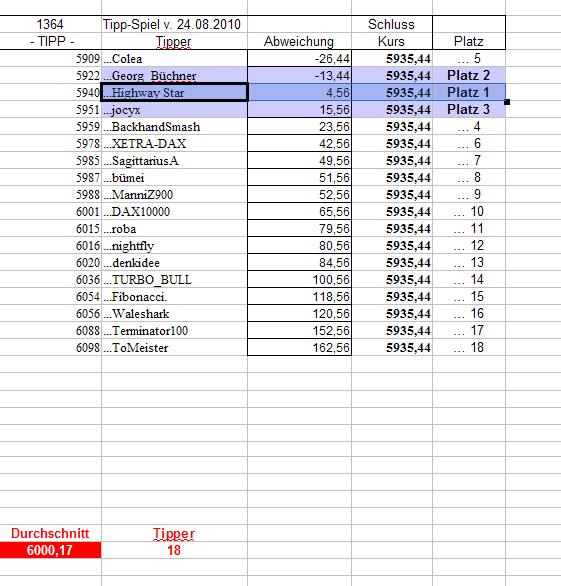Grab the selection fill handle square

[x=507, y=102]
